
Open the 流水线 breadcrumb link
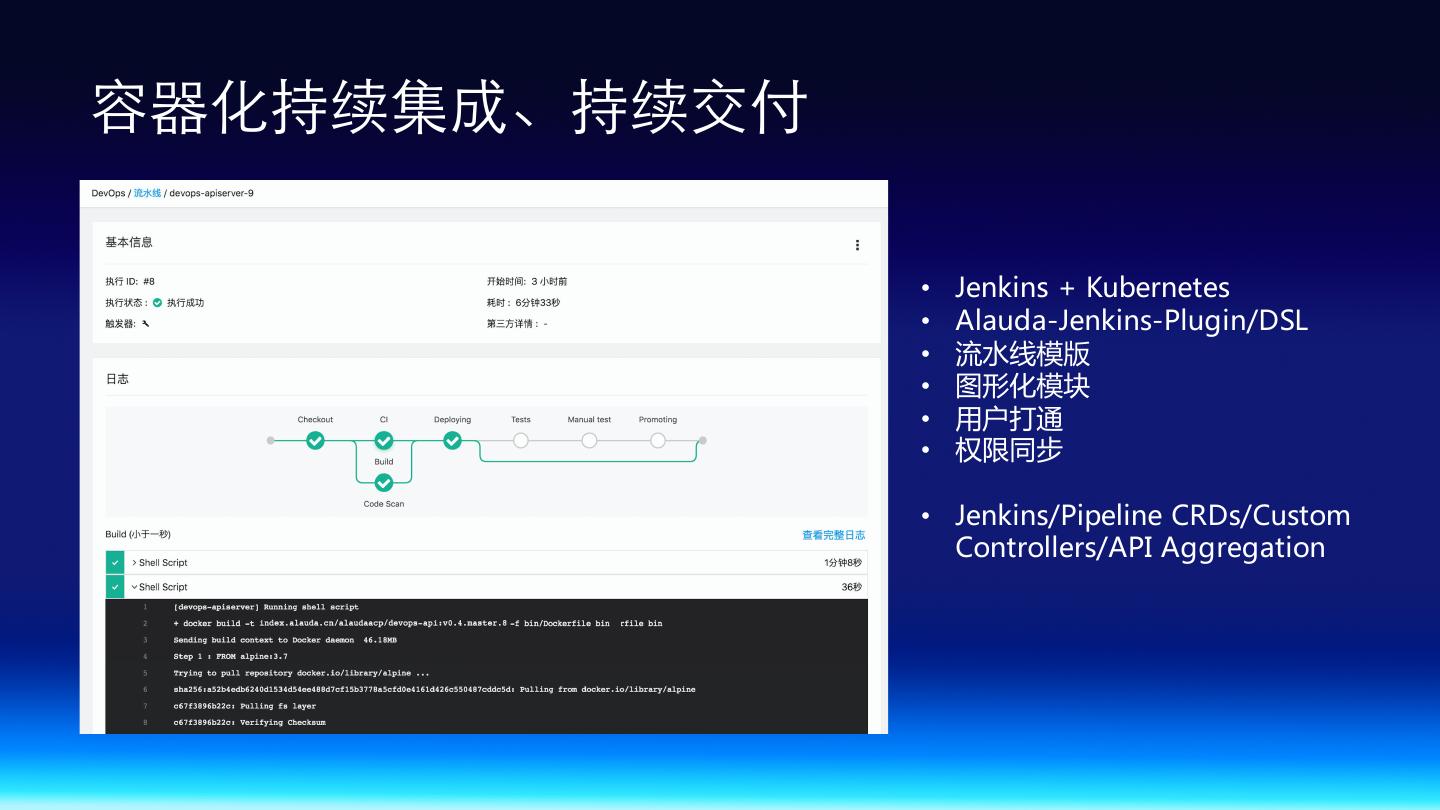147,193
